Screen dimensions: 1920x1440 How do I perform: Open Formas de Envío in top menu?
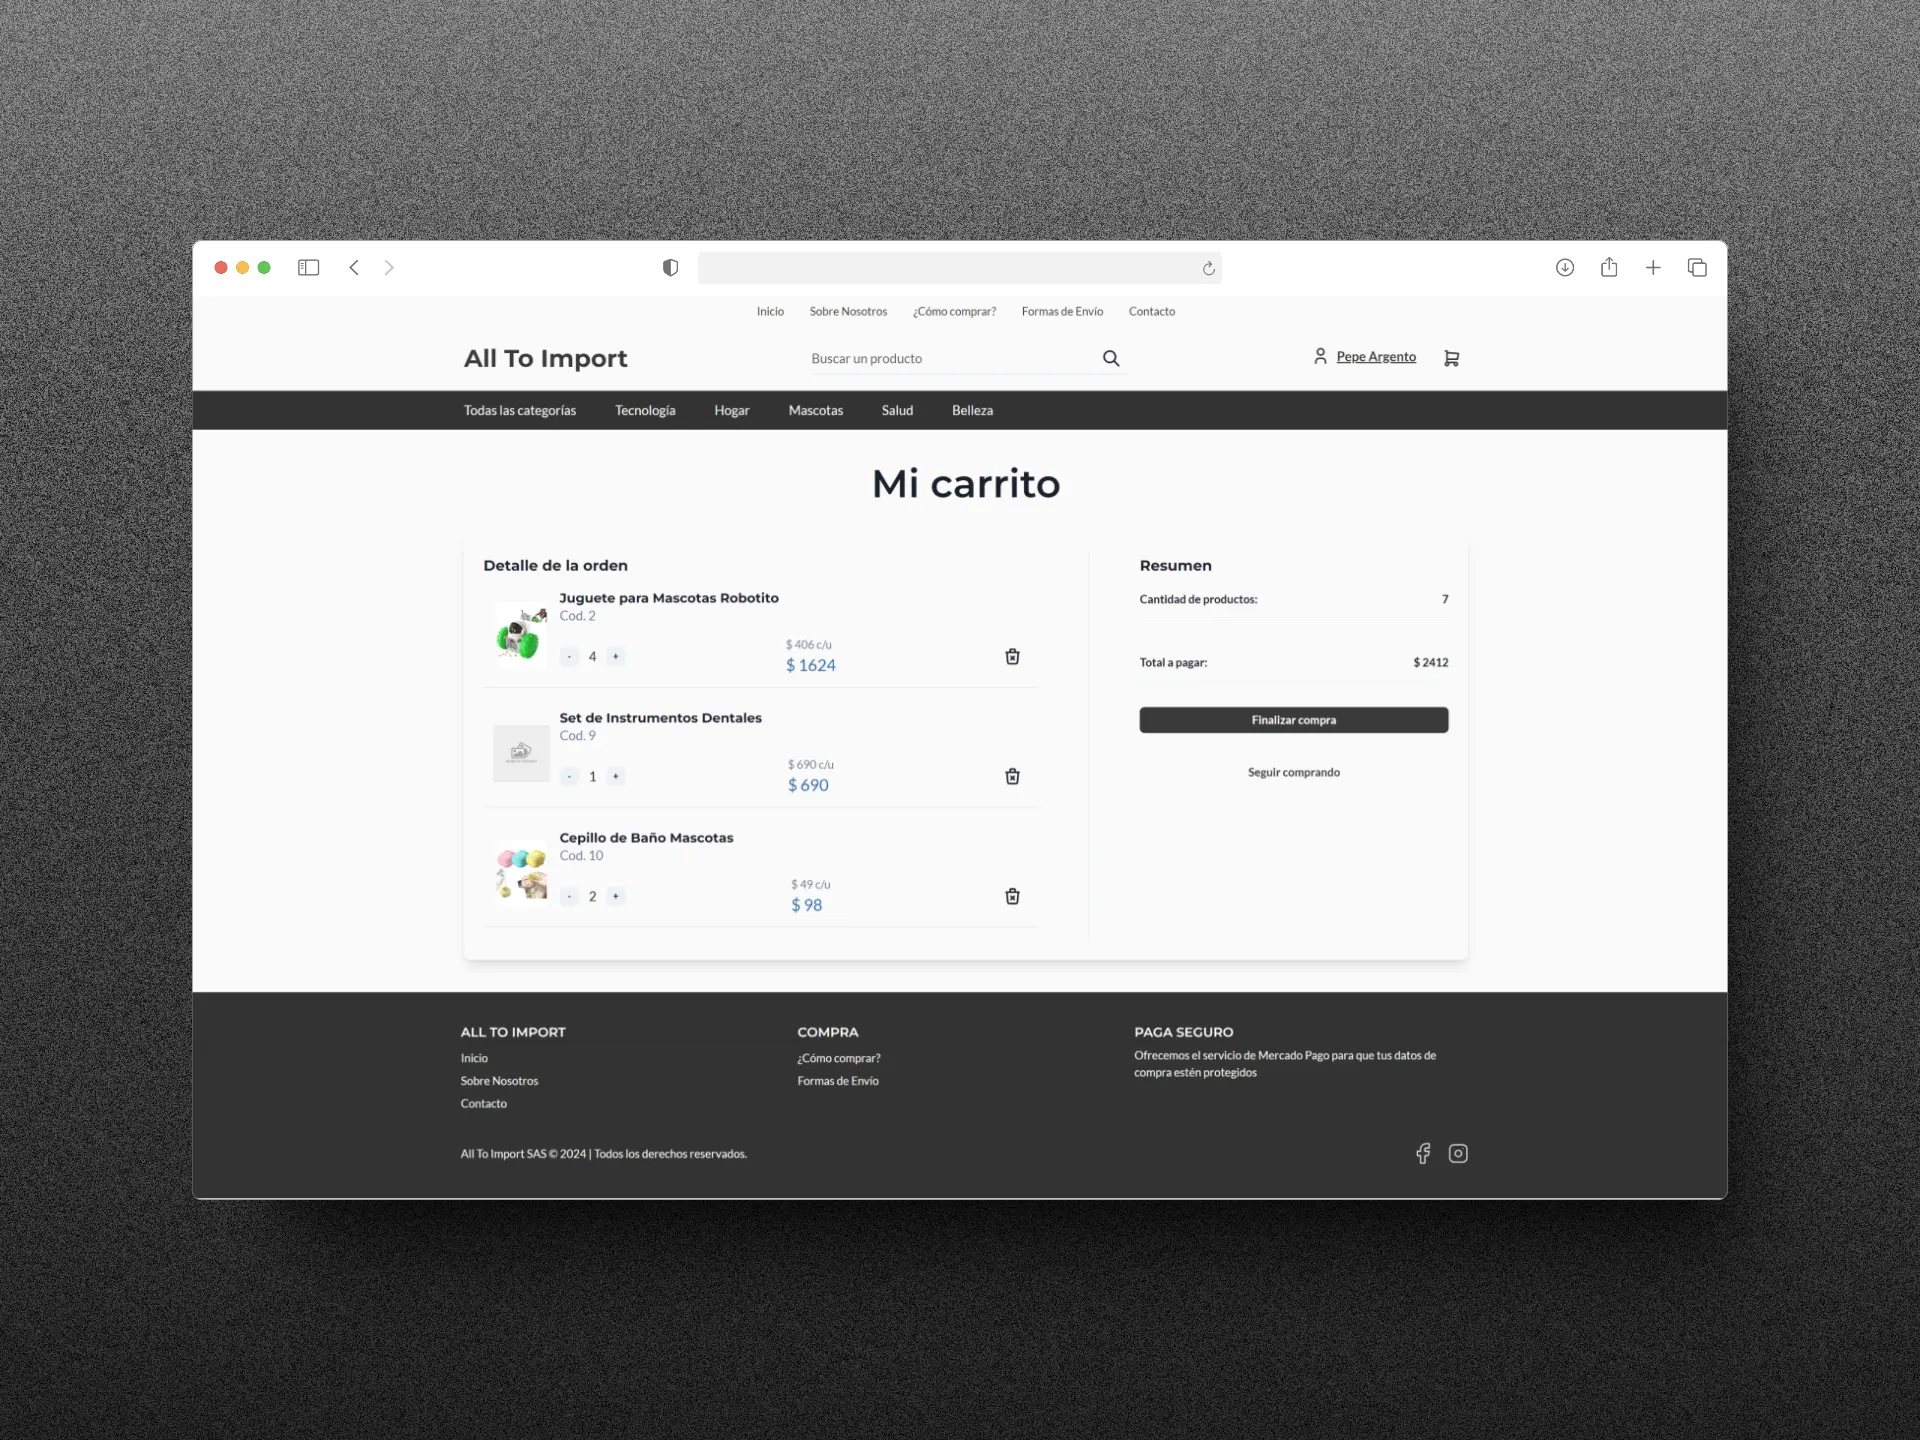coord(1062,312)
